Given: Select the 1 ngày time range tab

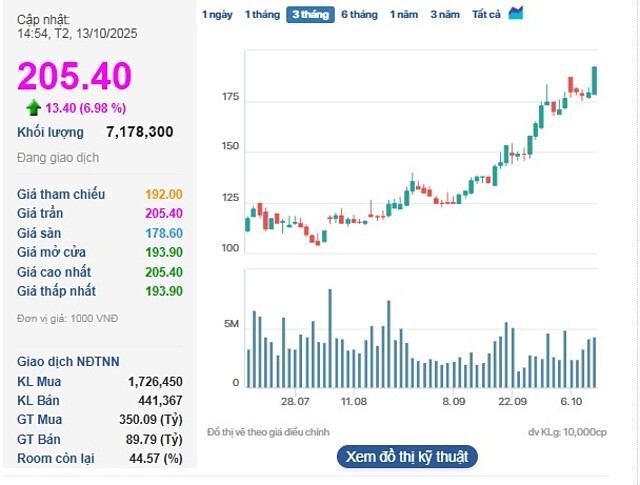Looking at the screenshot, I should pyautogui.click(x=217, y=14).
